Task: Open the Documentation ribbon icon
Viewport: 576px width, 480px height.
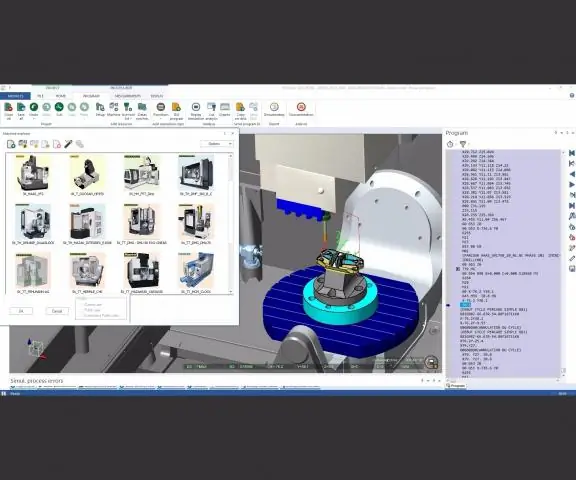Action: [x=301, y=109]
